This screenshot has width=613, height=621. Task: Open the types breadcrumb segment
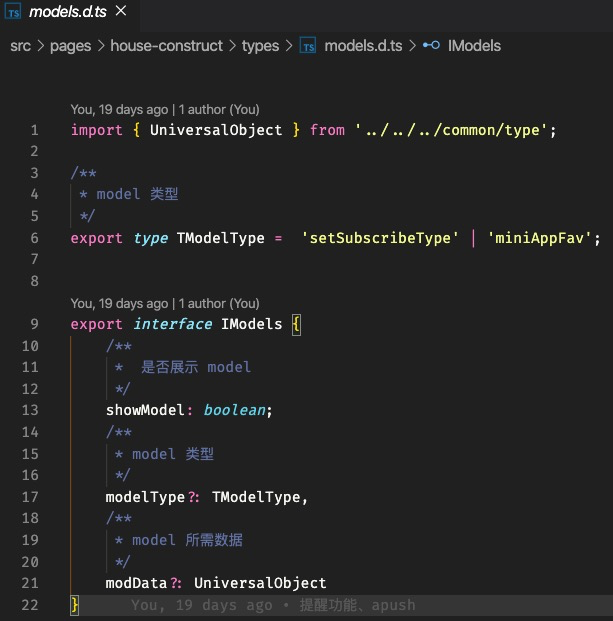[x=260, y=46]
